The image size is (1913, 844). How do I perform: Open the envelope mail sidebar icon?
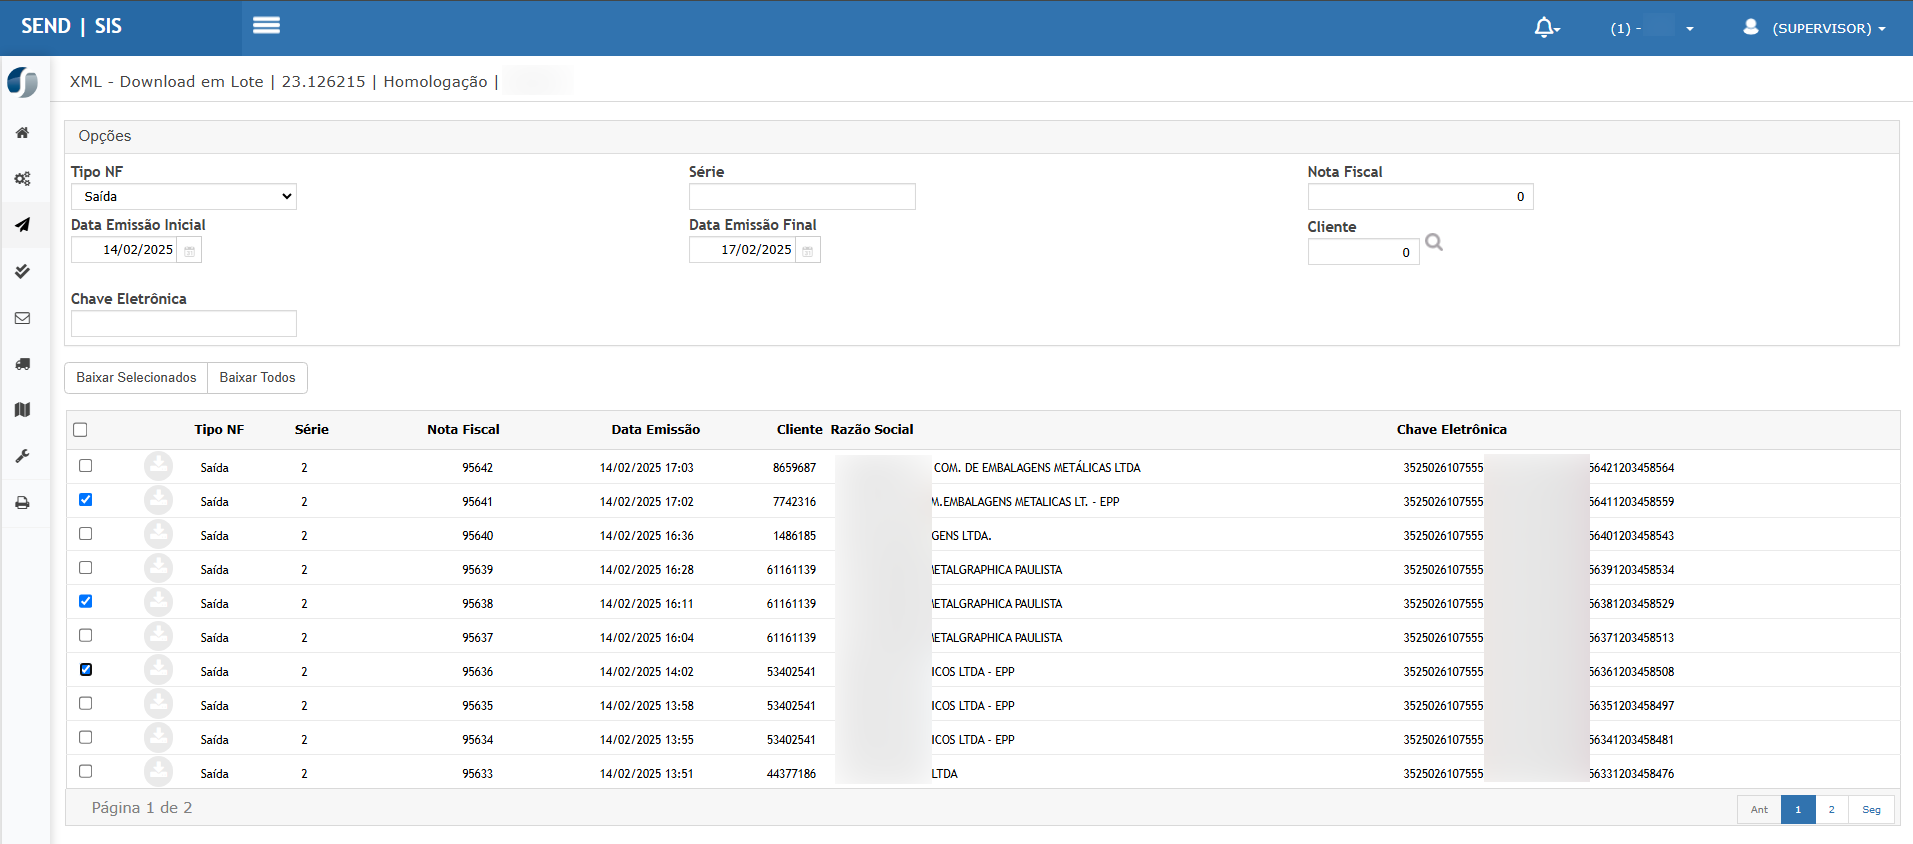(22, 318)
